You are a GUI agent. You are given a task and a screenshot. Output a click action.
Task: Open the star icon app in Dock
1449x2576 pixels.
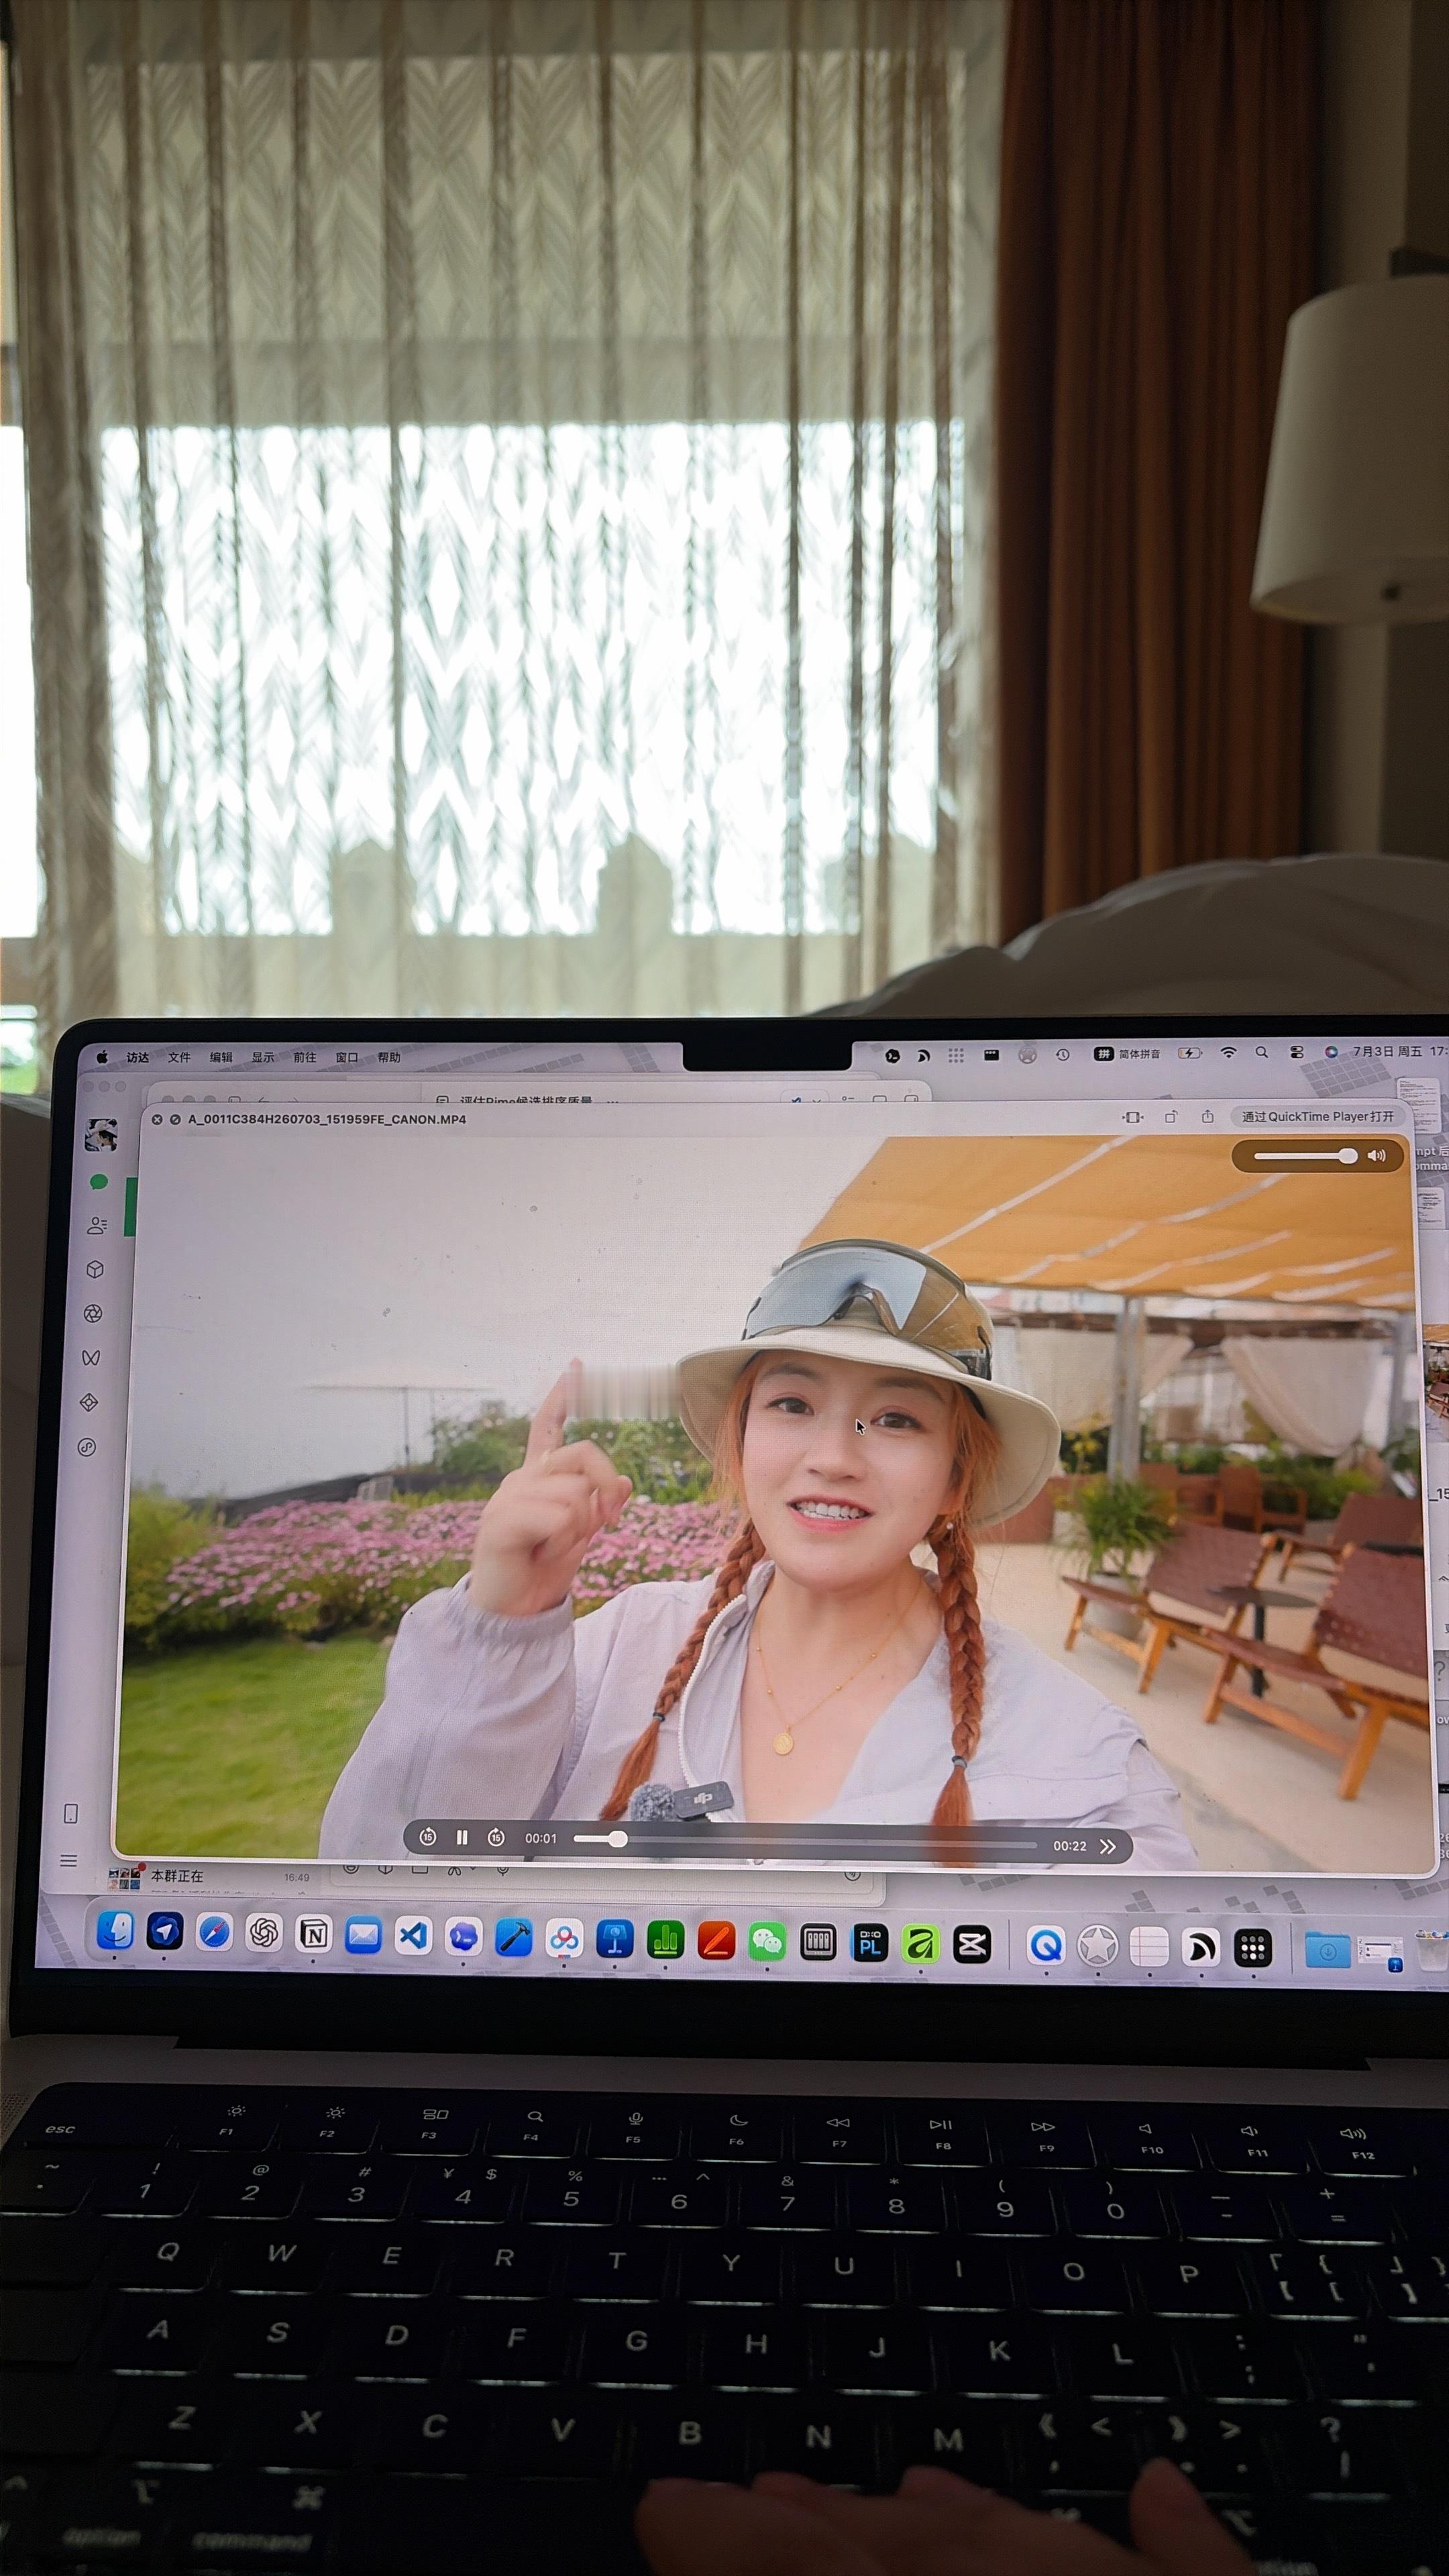tap(1097, 1946)
